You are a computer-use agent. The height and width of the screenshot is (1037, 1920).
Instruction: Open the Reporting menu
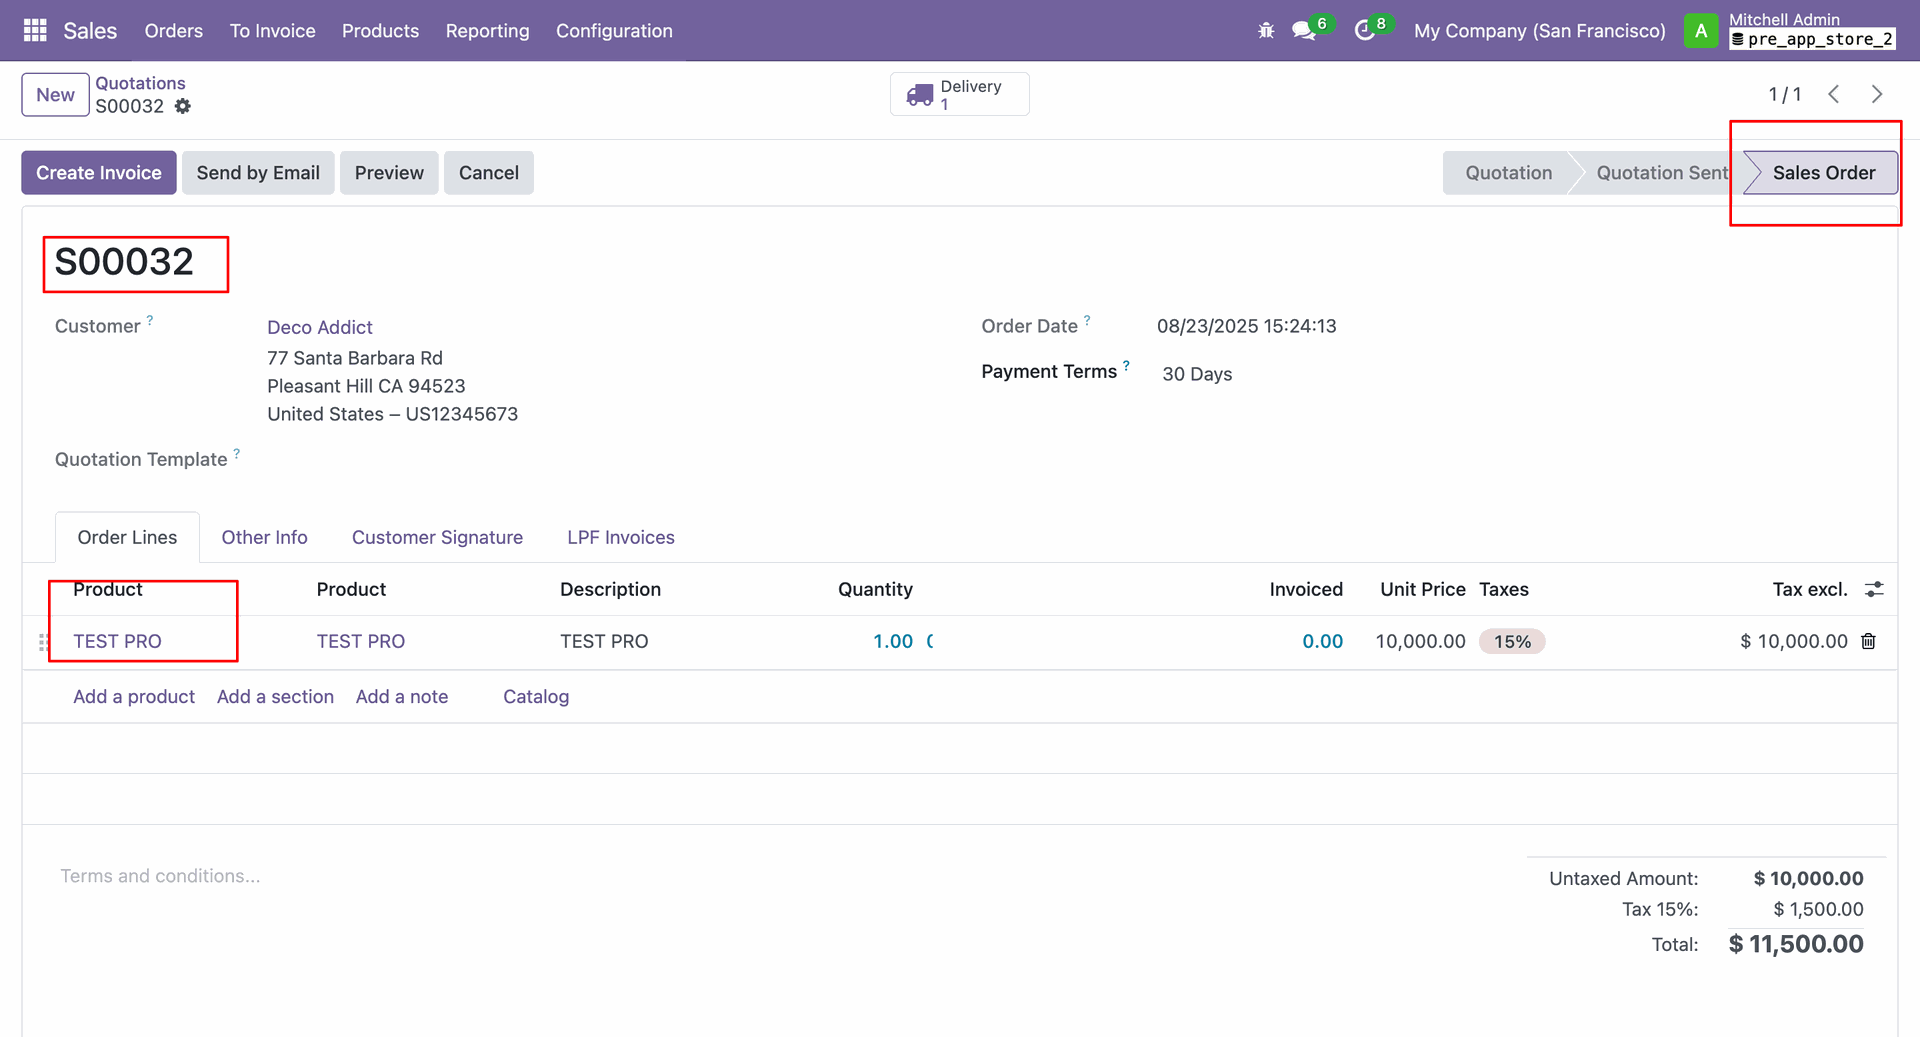tap(487, 31)
